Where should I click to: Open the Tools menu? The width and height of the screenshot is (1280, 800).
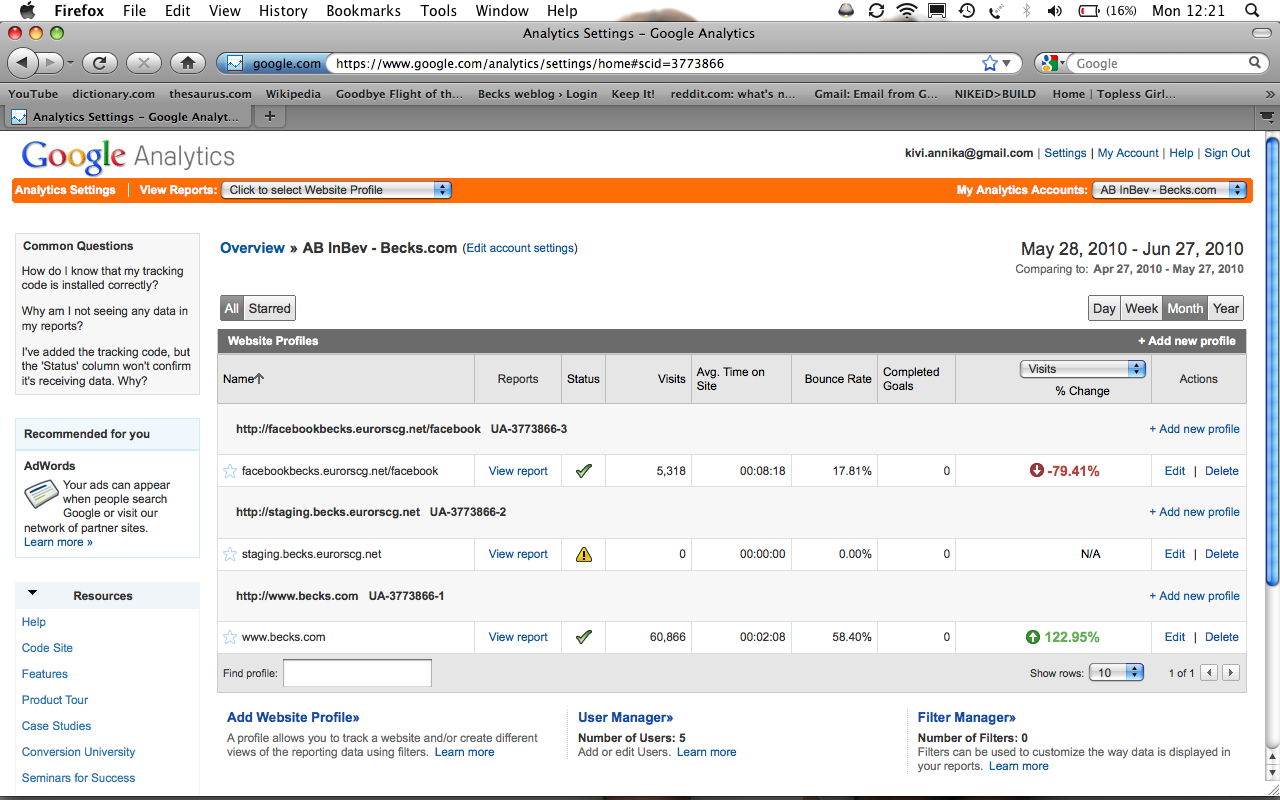(438, 10)
